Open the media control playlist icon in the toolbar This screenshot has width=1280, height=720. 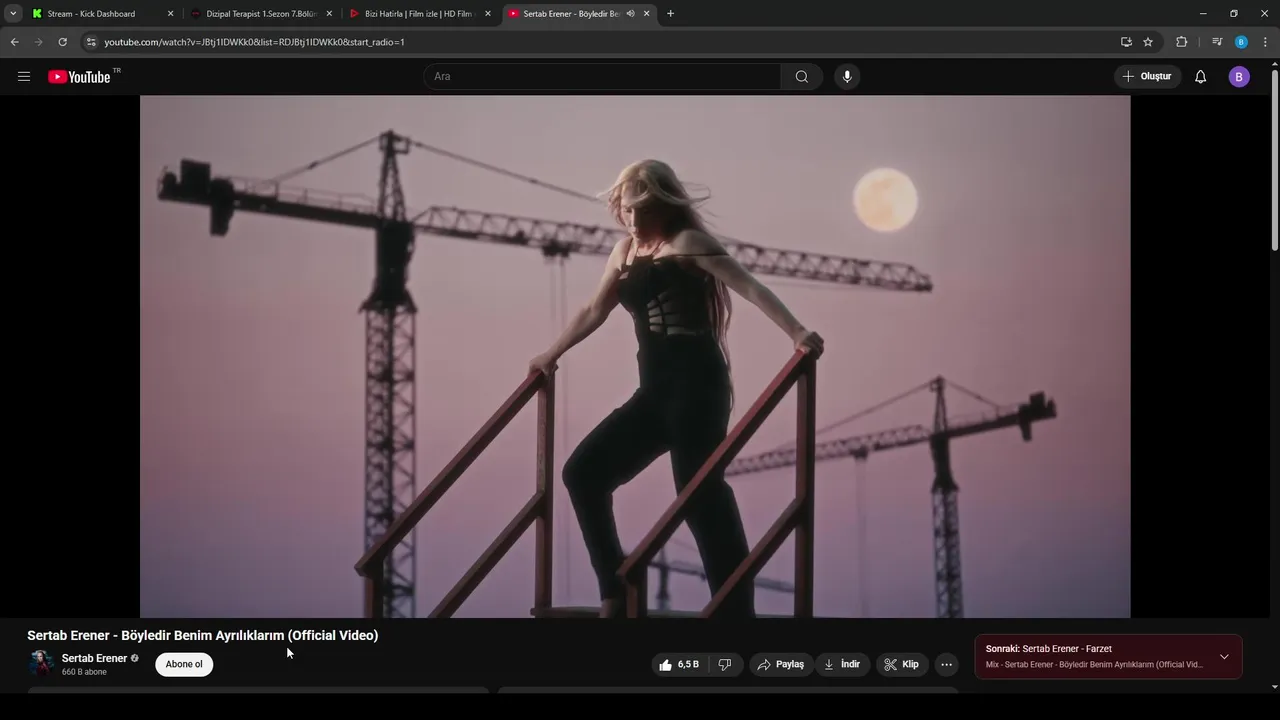(1217, 42)
